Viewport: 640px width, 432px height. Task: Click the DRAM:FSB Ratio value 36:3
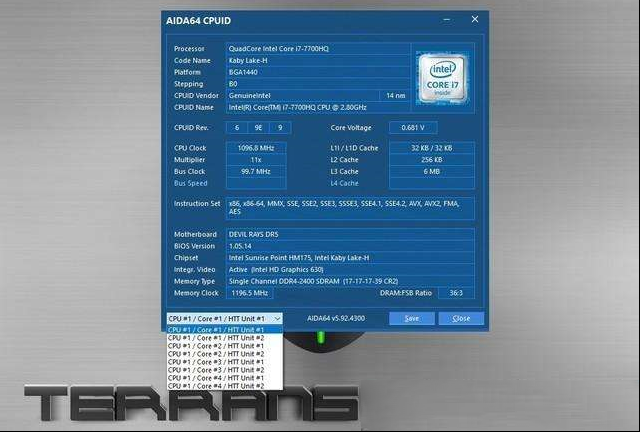[456, 293]
